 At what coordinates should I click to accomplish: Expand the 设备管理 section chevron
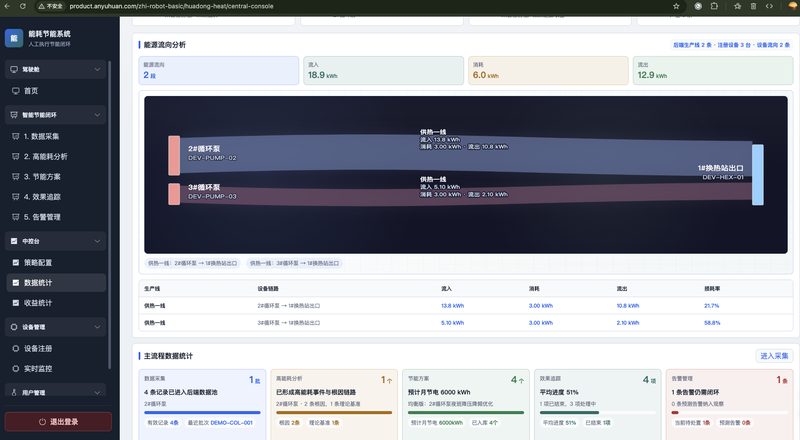point(97,327)
